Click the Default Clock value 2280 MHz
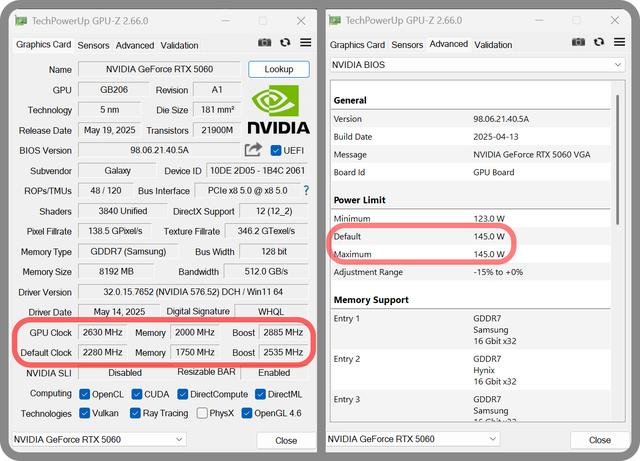Screen dimensions: 640x461 coord(103,352)
